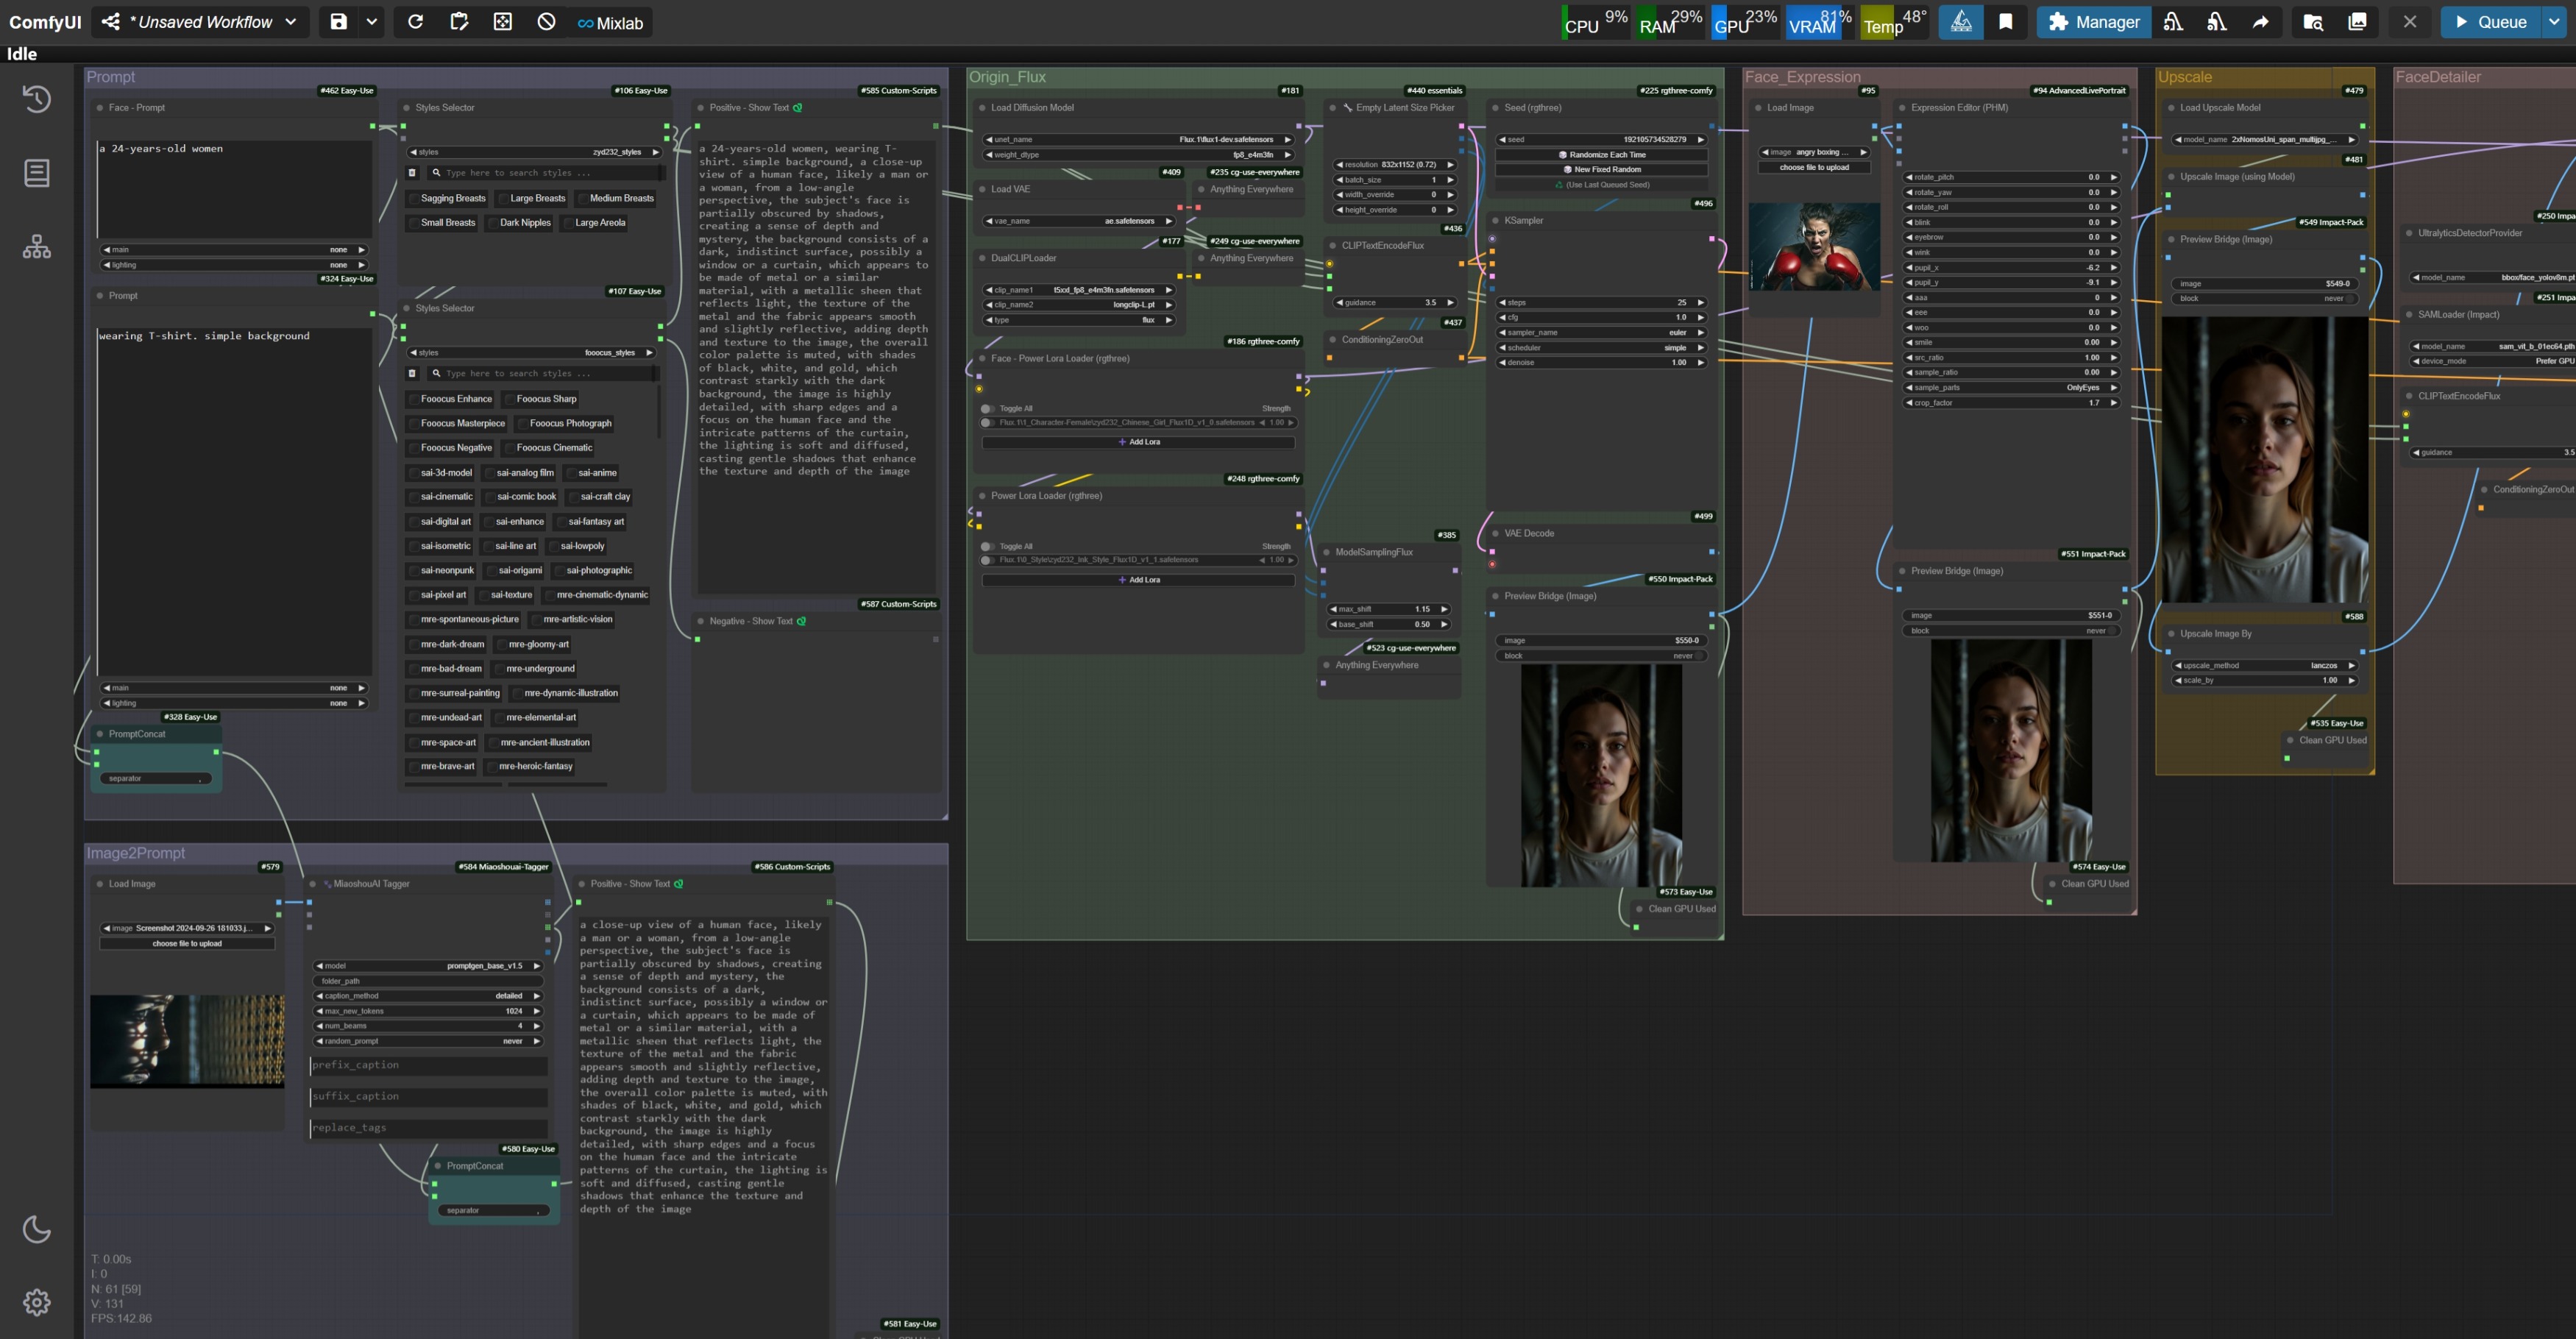Screen dimensions: 2576x1339
Task: Click the green link icon on Negative - Show Text
Action: (x=801, y=621)
